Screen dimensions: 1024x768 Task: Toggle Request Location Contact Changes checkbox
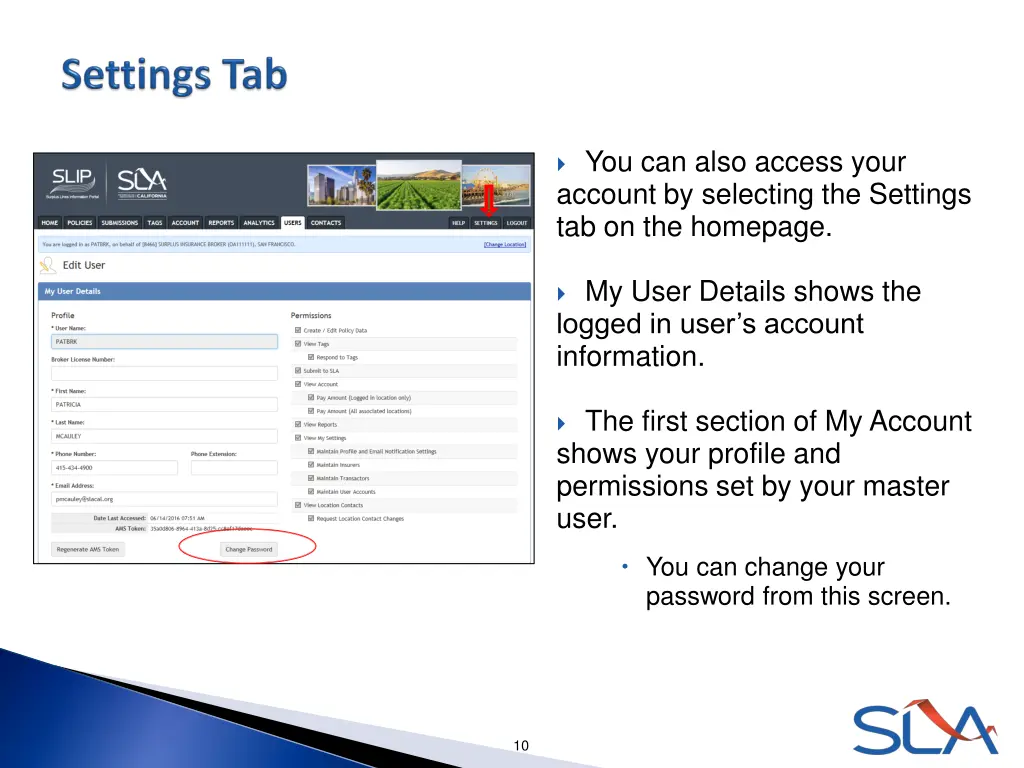pos(311,518)
